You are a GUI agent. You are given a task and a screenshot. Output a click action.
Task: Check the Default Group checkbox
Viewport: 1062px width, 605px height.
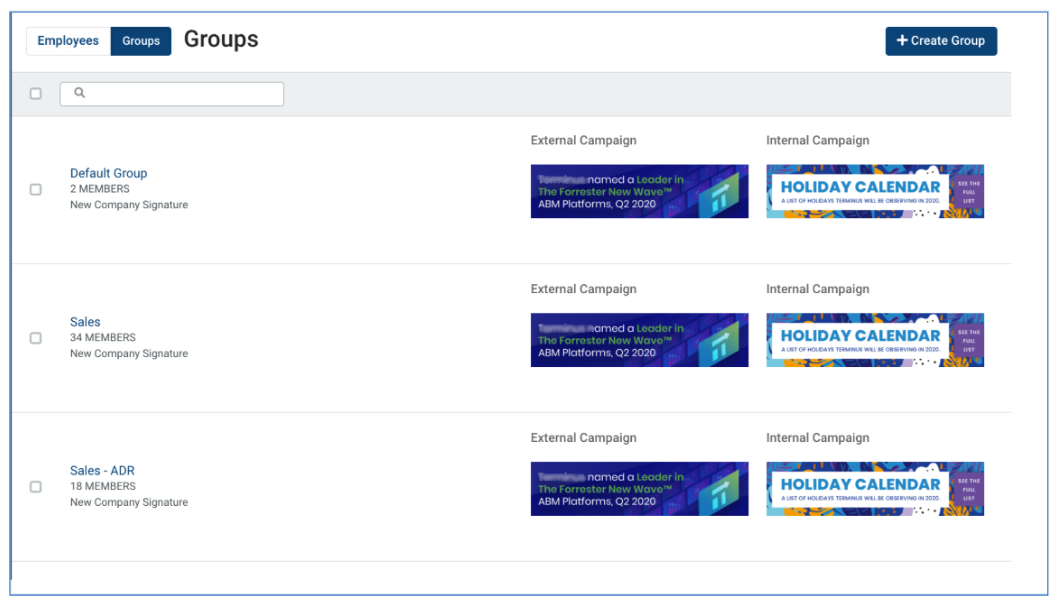(x=36, y=190)
